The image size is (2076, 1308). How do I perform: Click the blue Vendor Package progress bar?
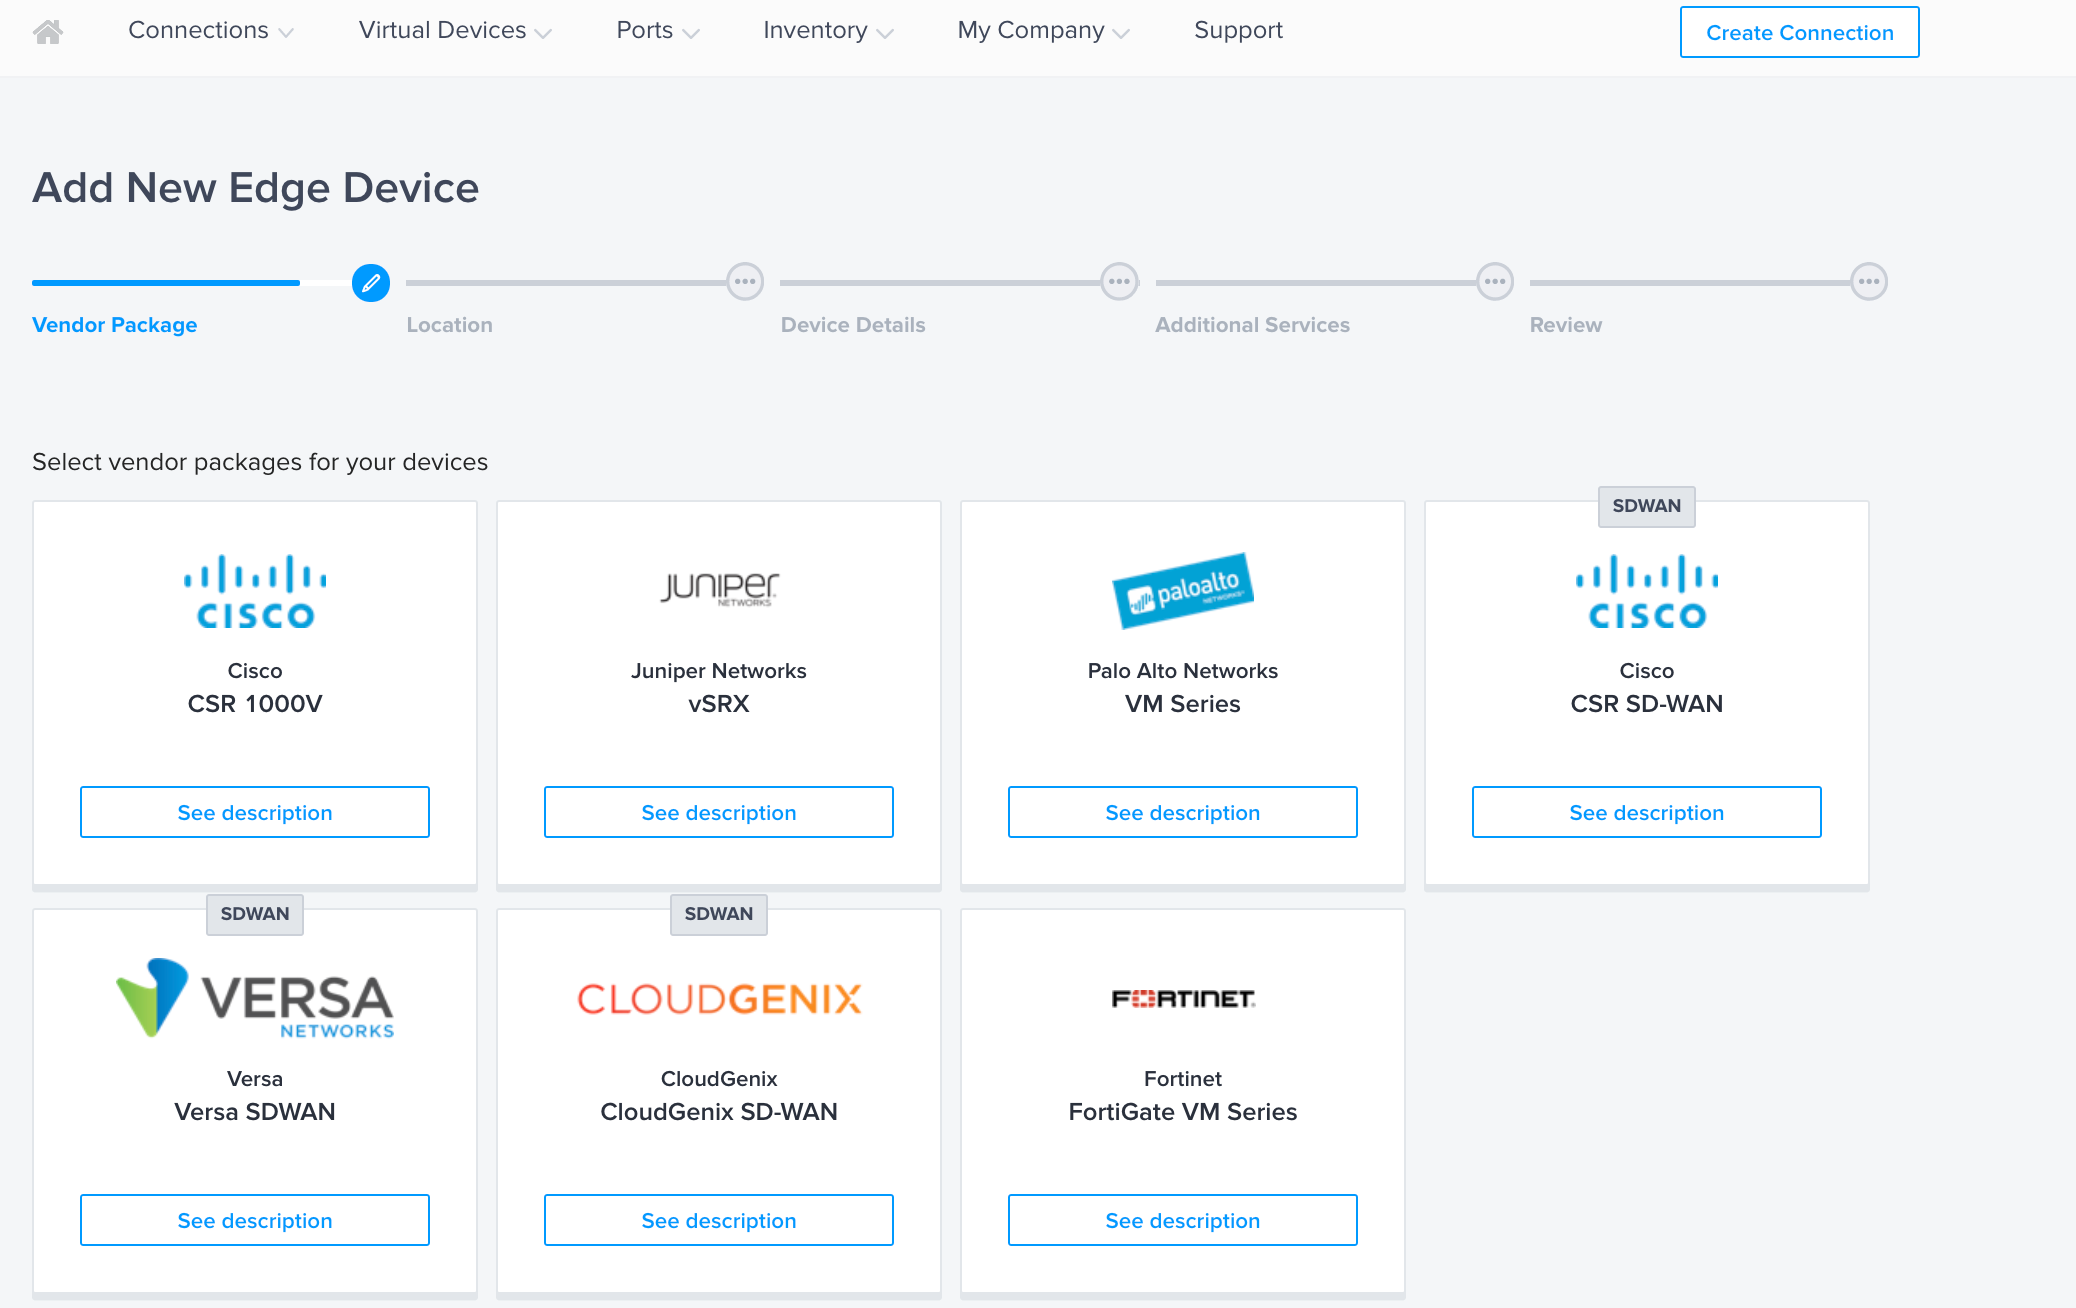(166, 283)
